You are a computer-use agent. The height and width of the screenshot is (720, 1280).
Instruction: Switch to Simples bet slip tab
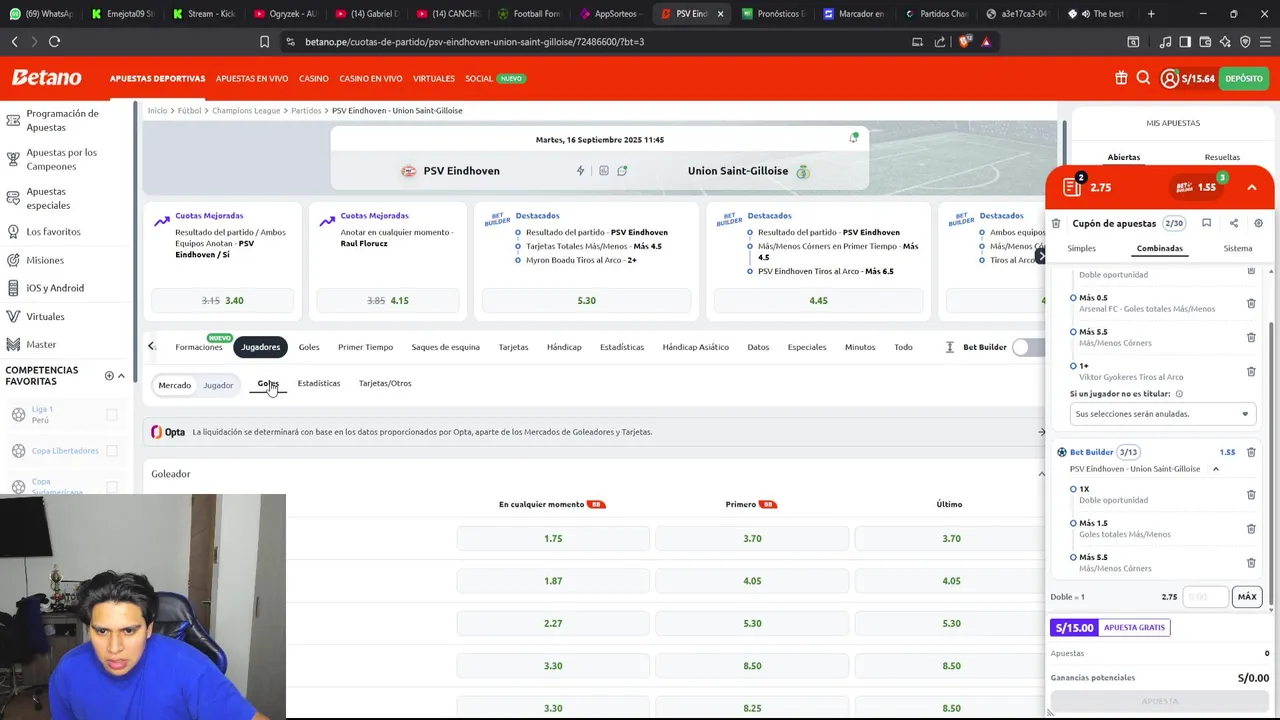tap(1081, 248)
